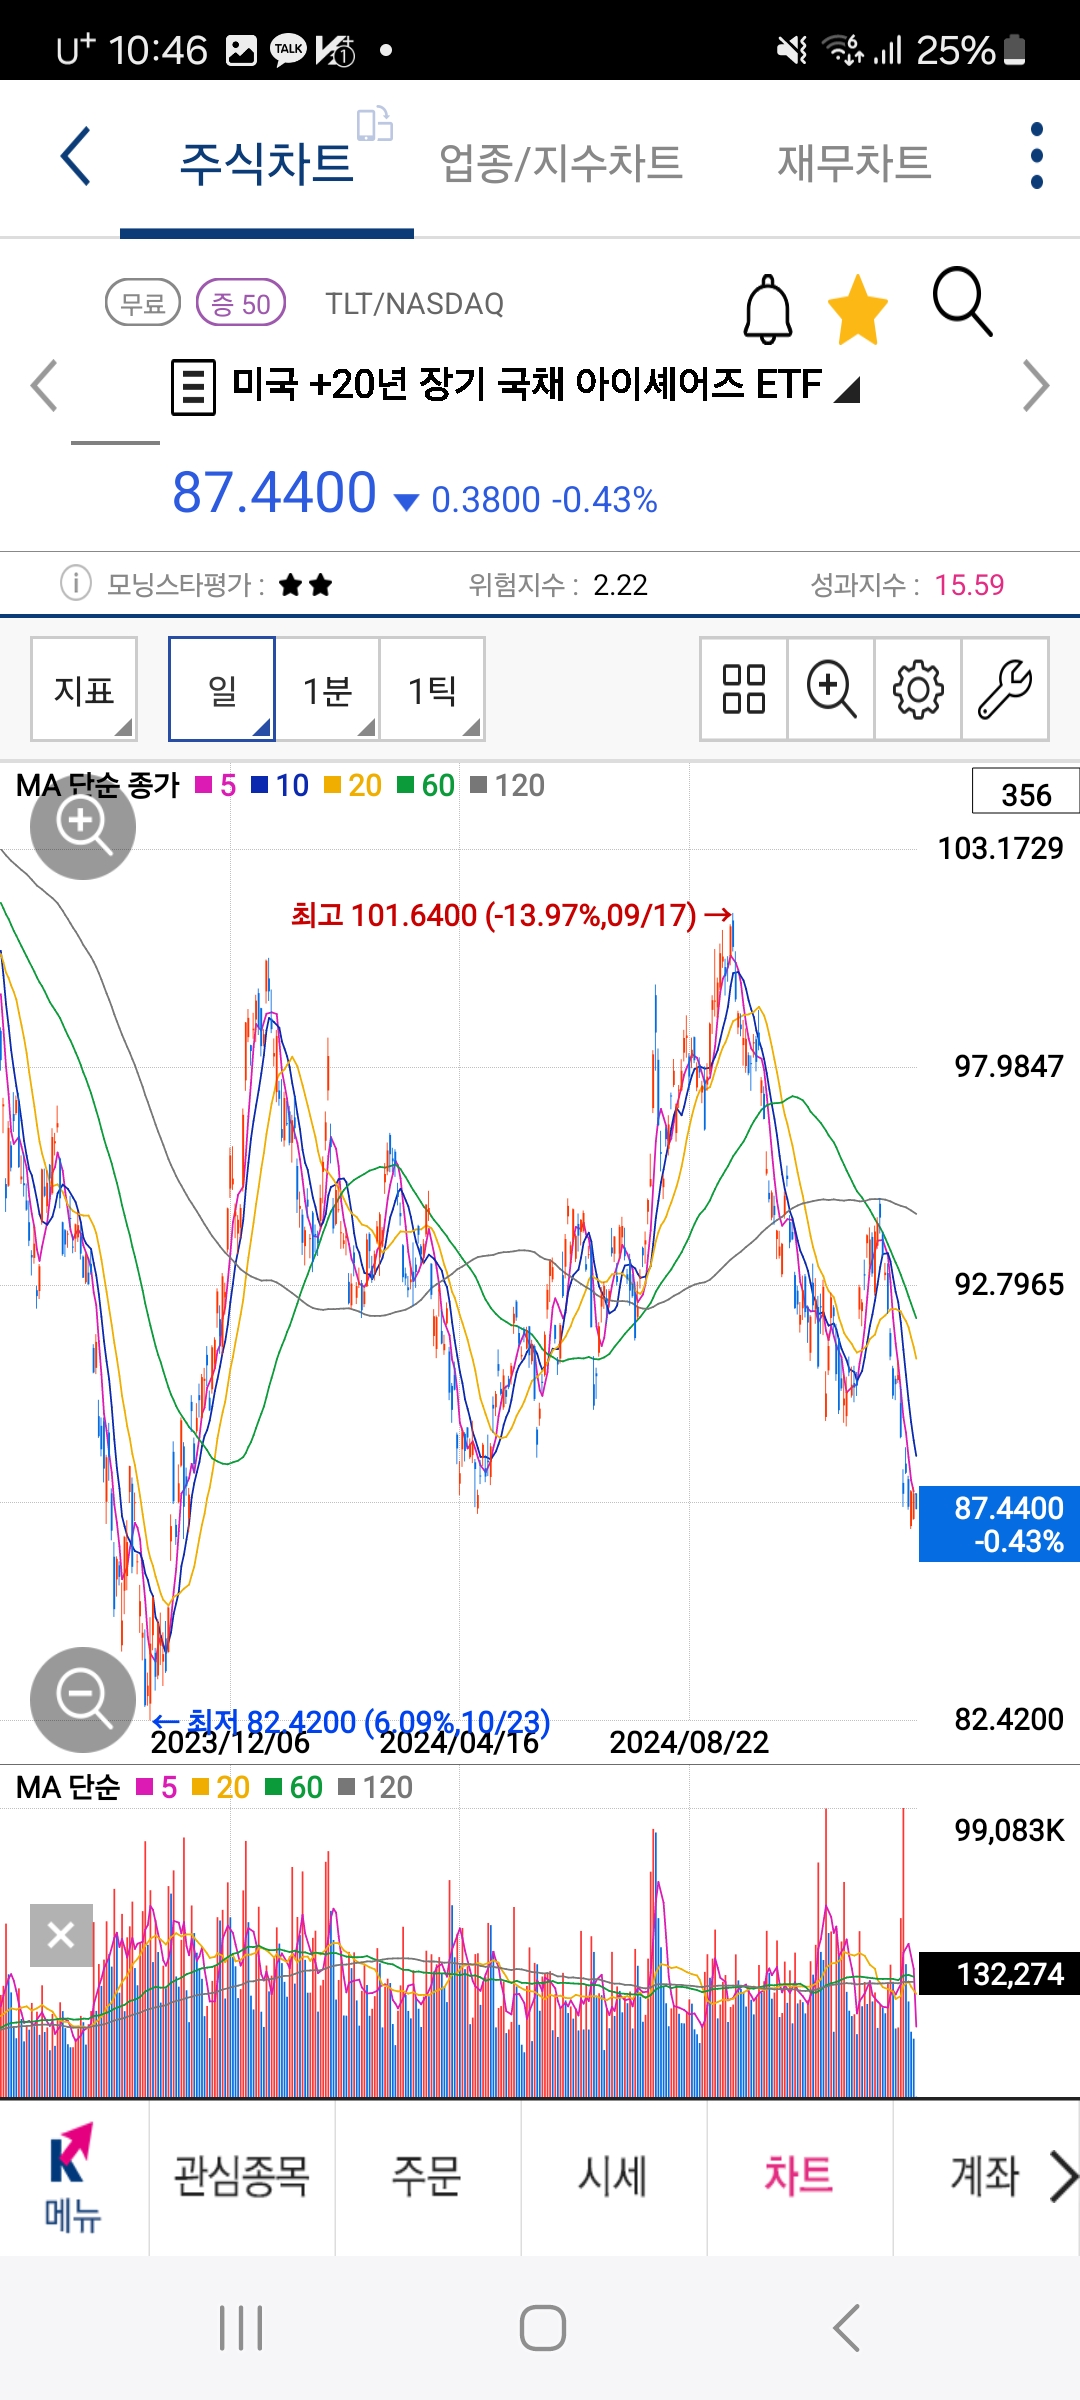Tap the device-sync icon beside 주식차트
This screenshot has width=1080, height=2400.
click(375, 124)
